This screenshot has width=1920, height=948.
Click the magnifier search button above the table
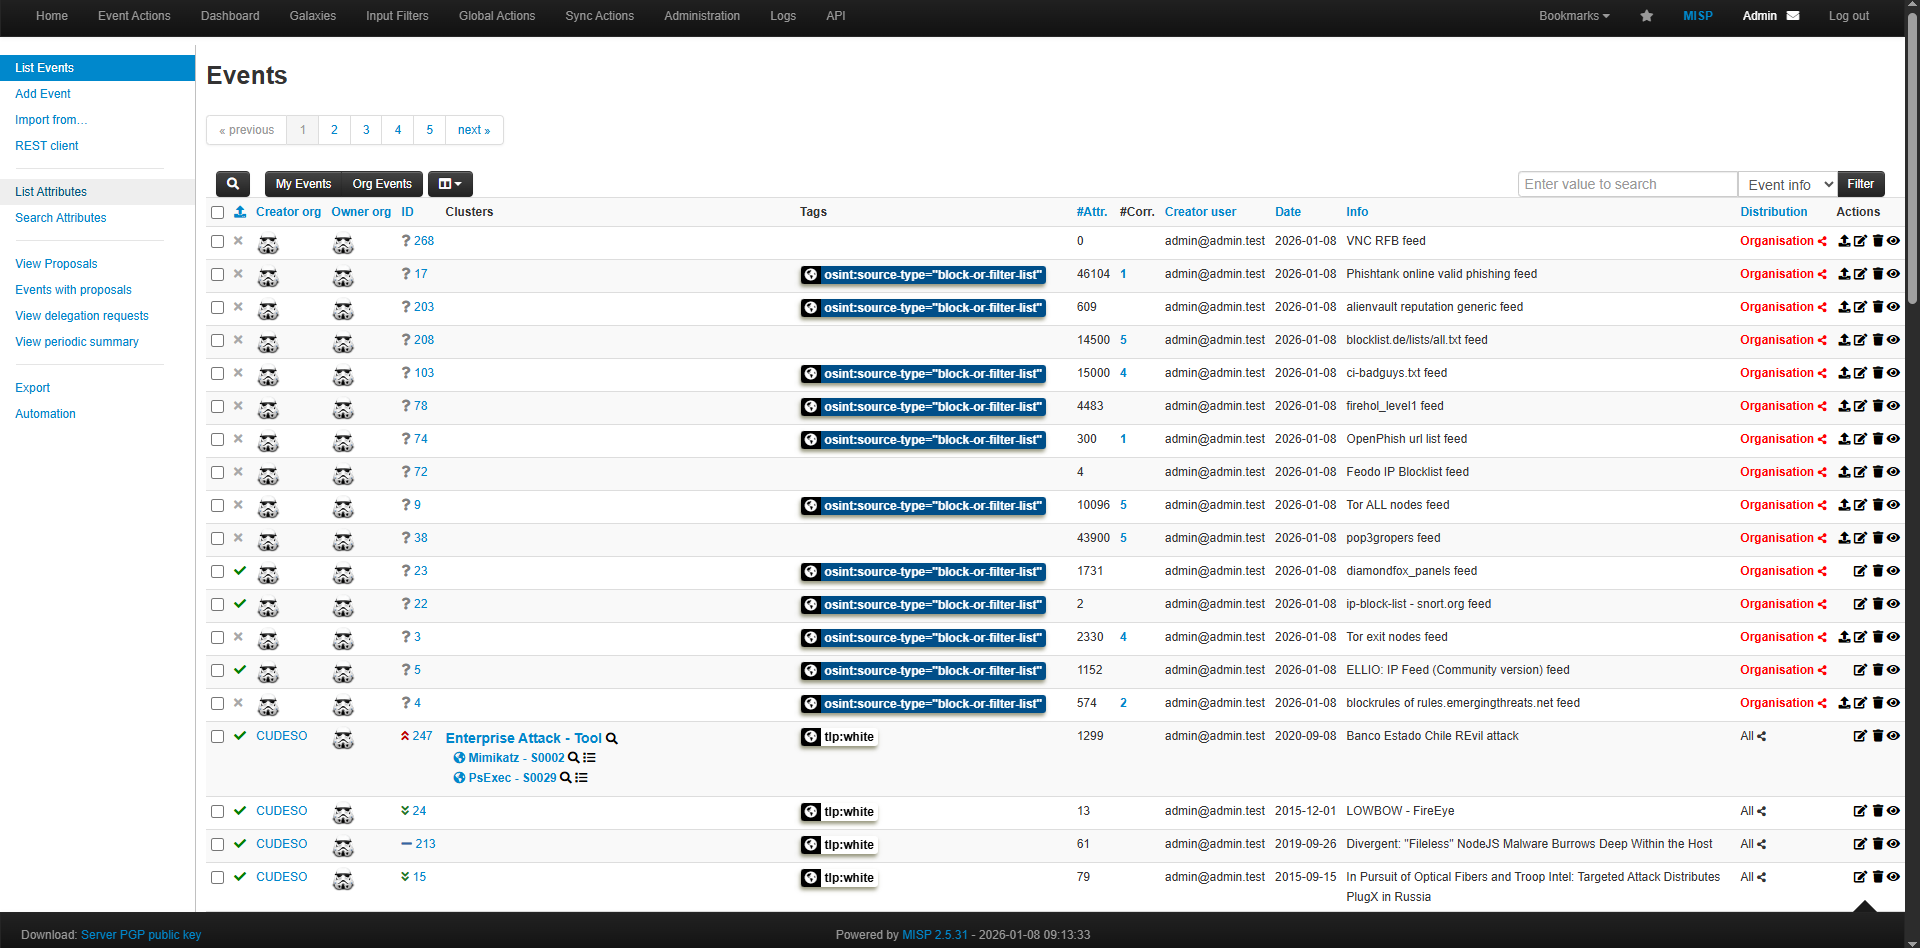click(x=233, y=184)
